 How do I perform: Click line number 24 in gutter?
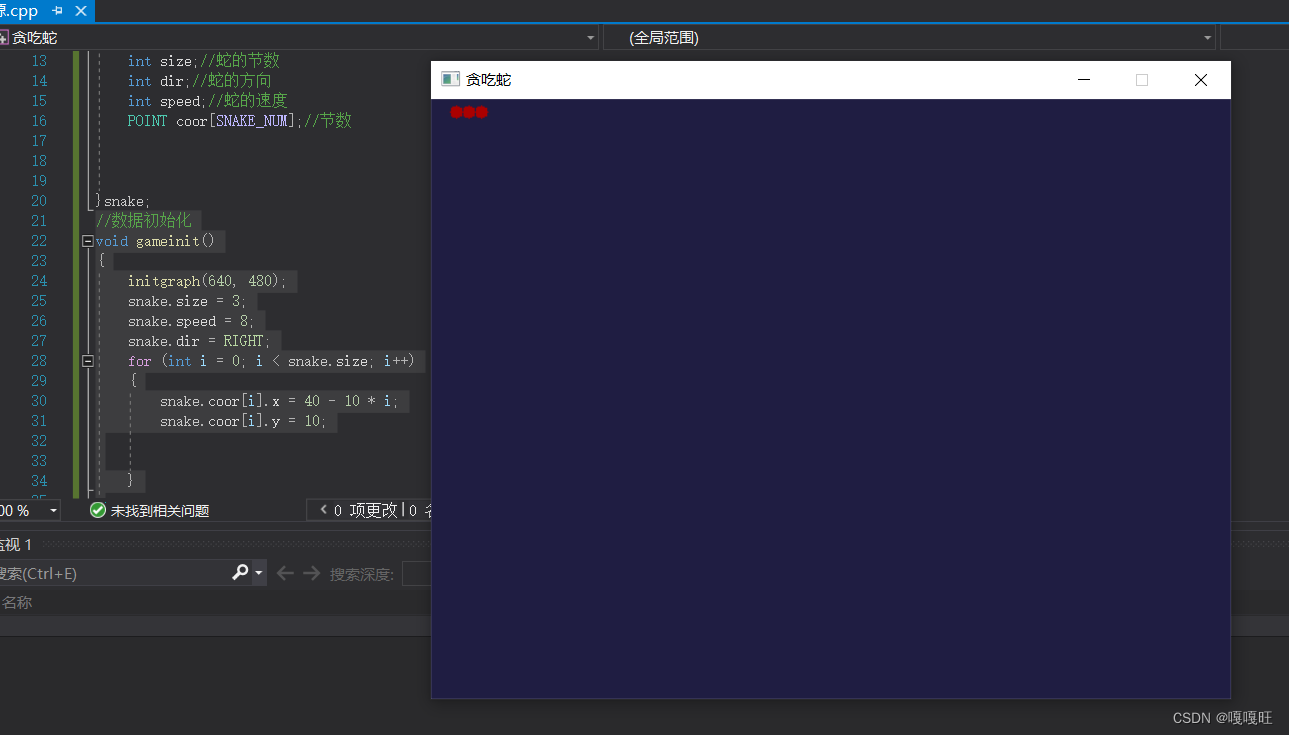(x=39, y=281)
